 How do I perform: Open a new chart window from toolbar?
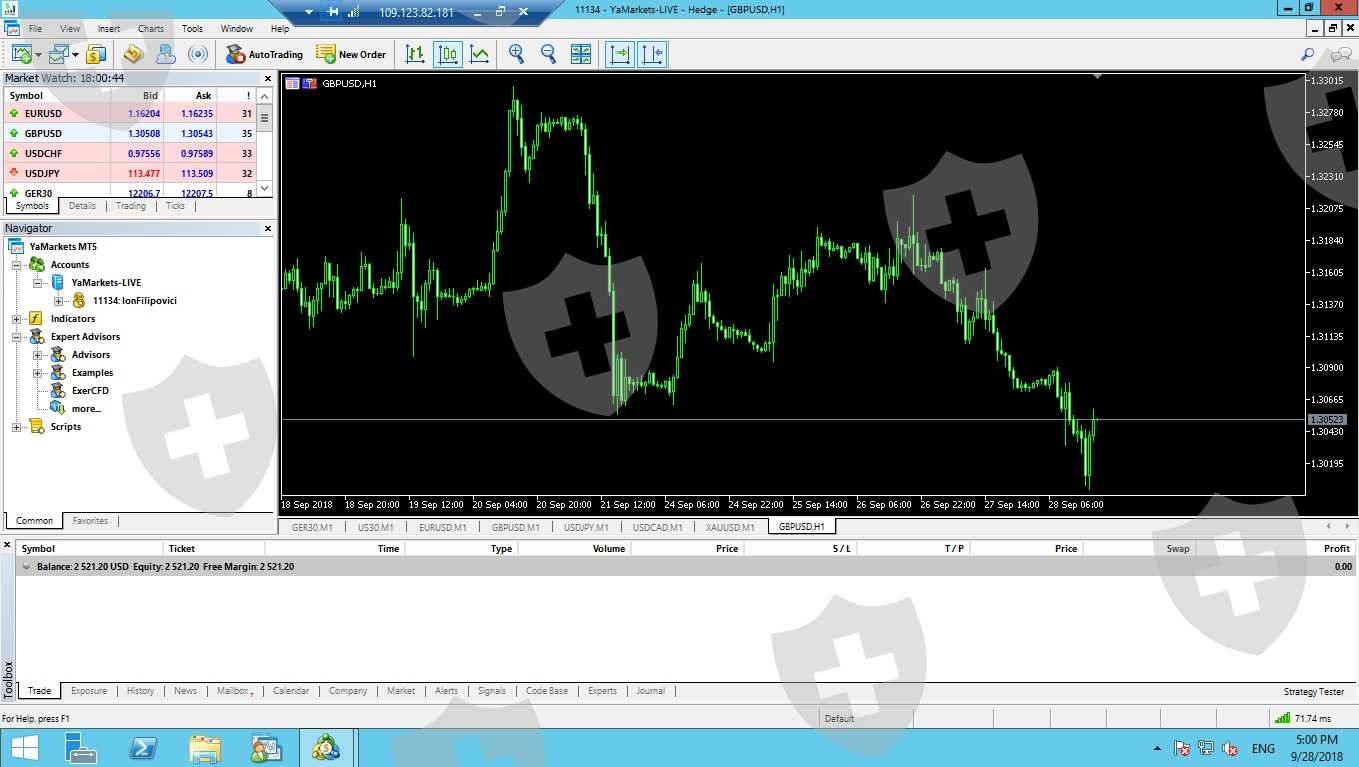[21, 54]
